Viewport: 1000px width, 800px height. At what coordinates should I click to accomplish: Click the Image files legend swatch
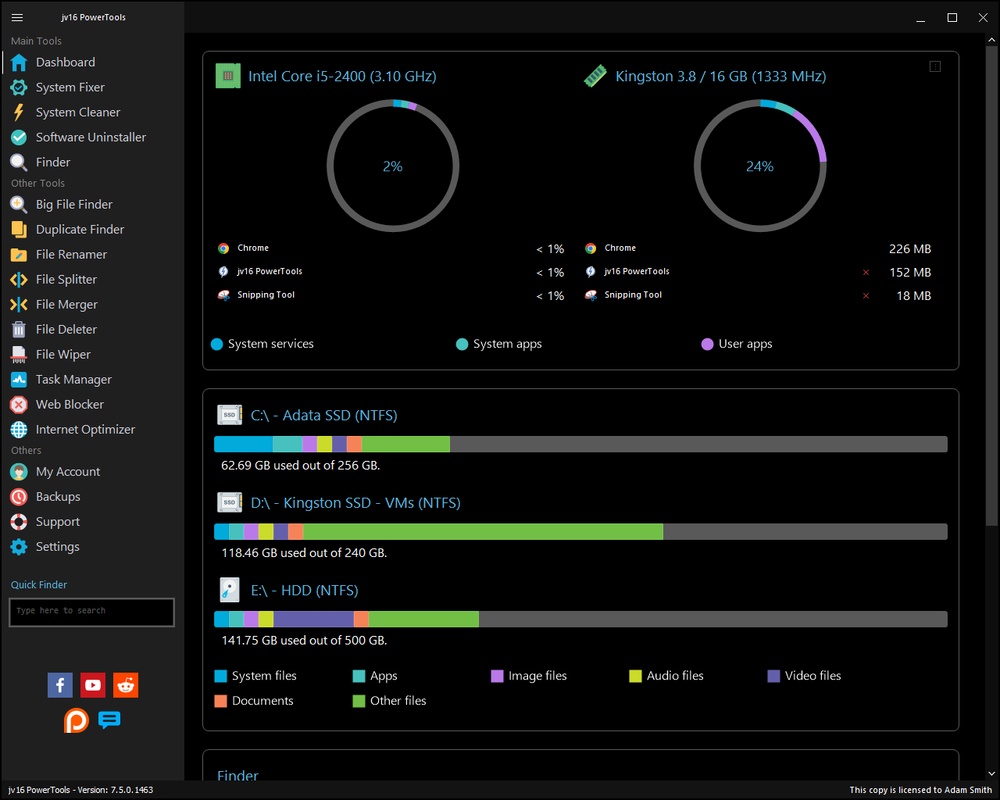click(x=497, y=676)
